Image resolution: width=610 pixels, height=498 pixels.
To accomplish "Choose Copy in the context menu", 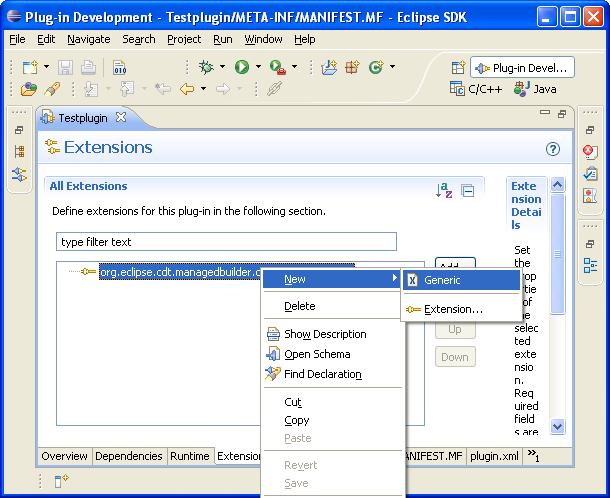I will pyautogui.click(x=331, y=420).
